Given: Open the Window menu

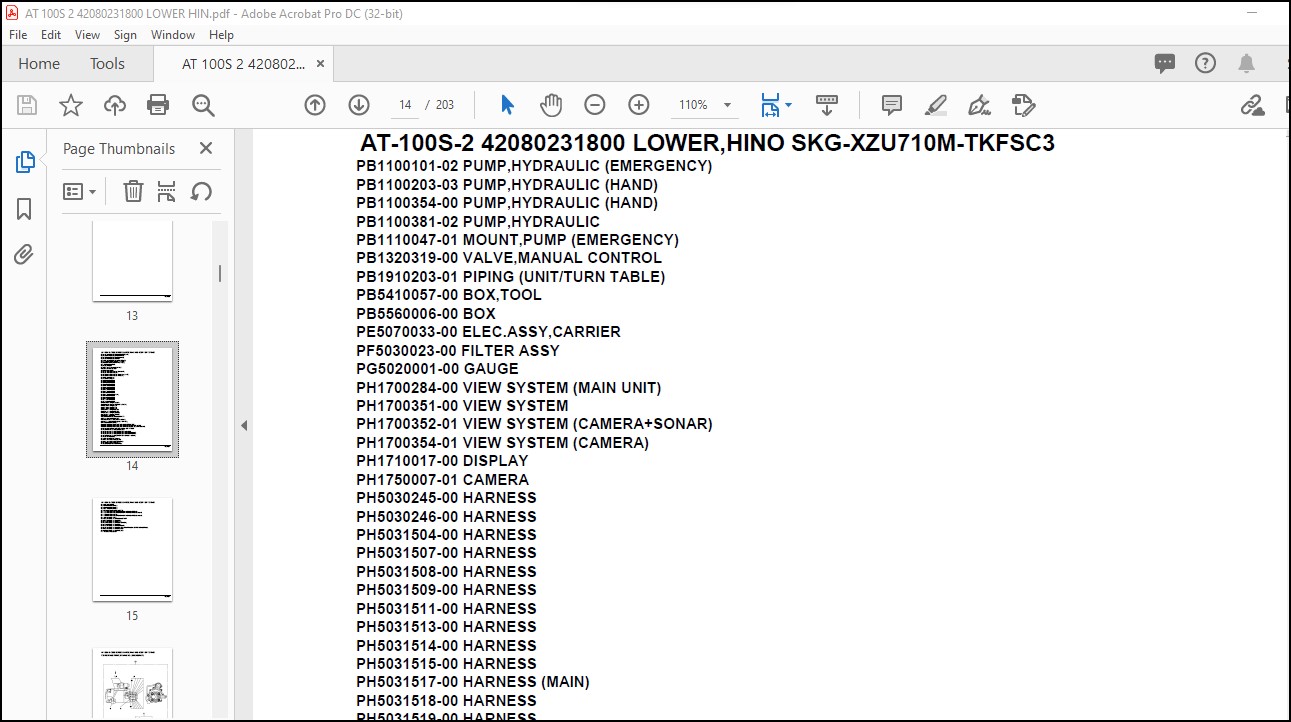Looking at the screenshot, I should click(x=173, y=34).
